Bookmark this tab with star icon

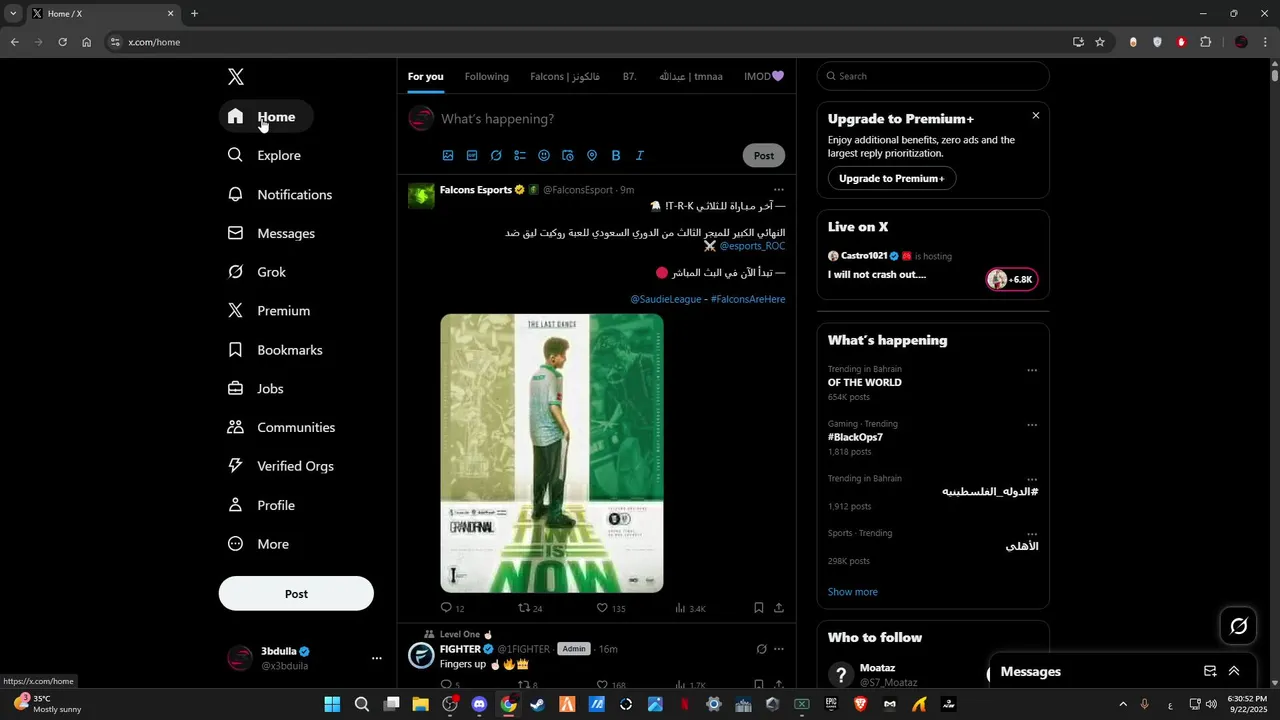click(1100, 42)
